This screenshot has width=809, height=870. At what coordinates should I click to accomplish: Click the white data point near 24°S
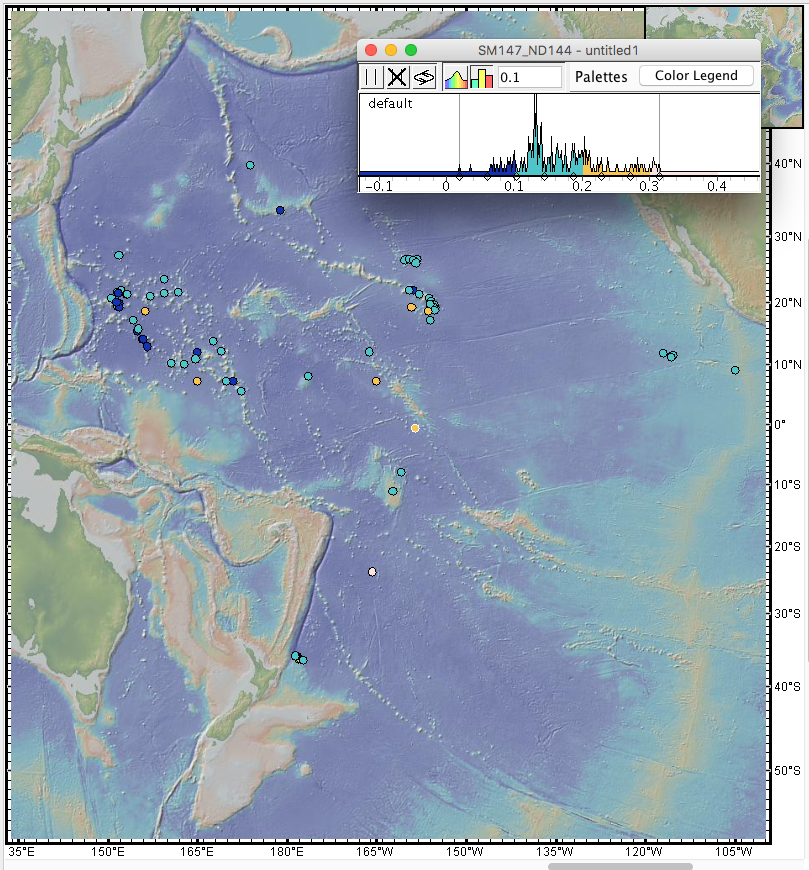point(372,572)
